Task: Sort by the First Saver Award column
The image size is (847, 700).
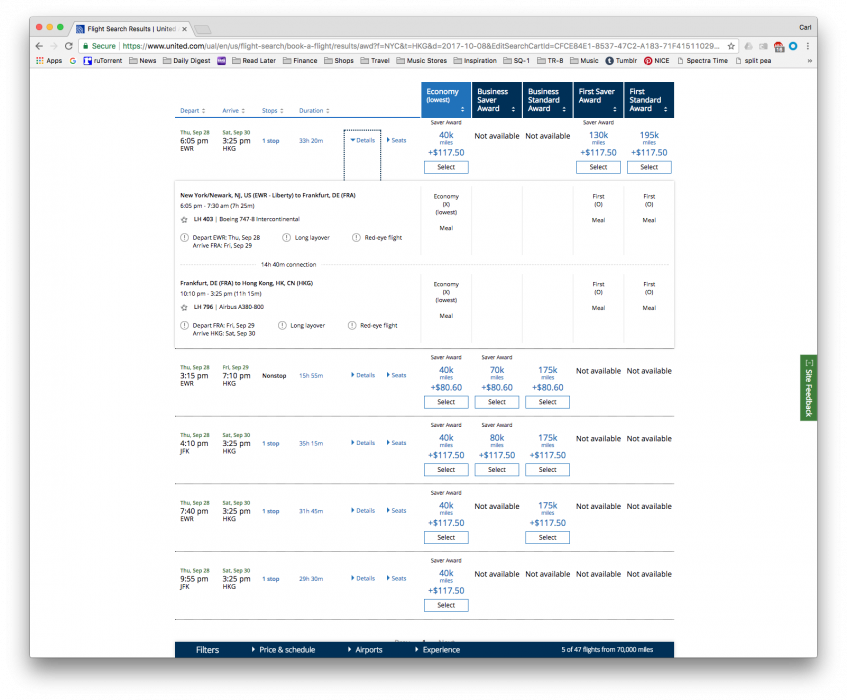Action: pyautogui.click(x=598, y=99)
